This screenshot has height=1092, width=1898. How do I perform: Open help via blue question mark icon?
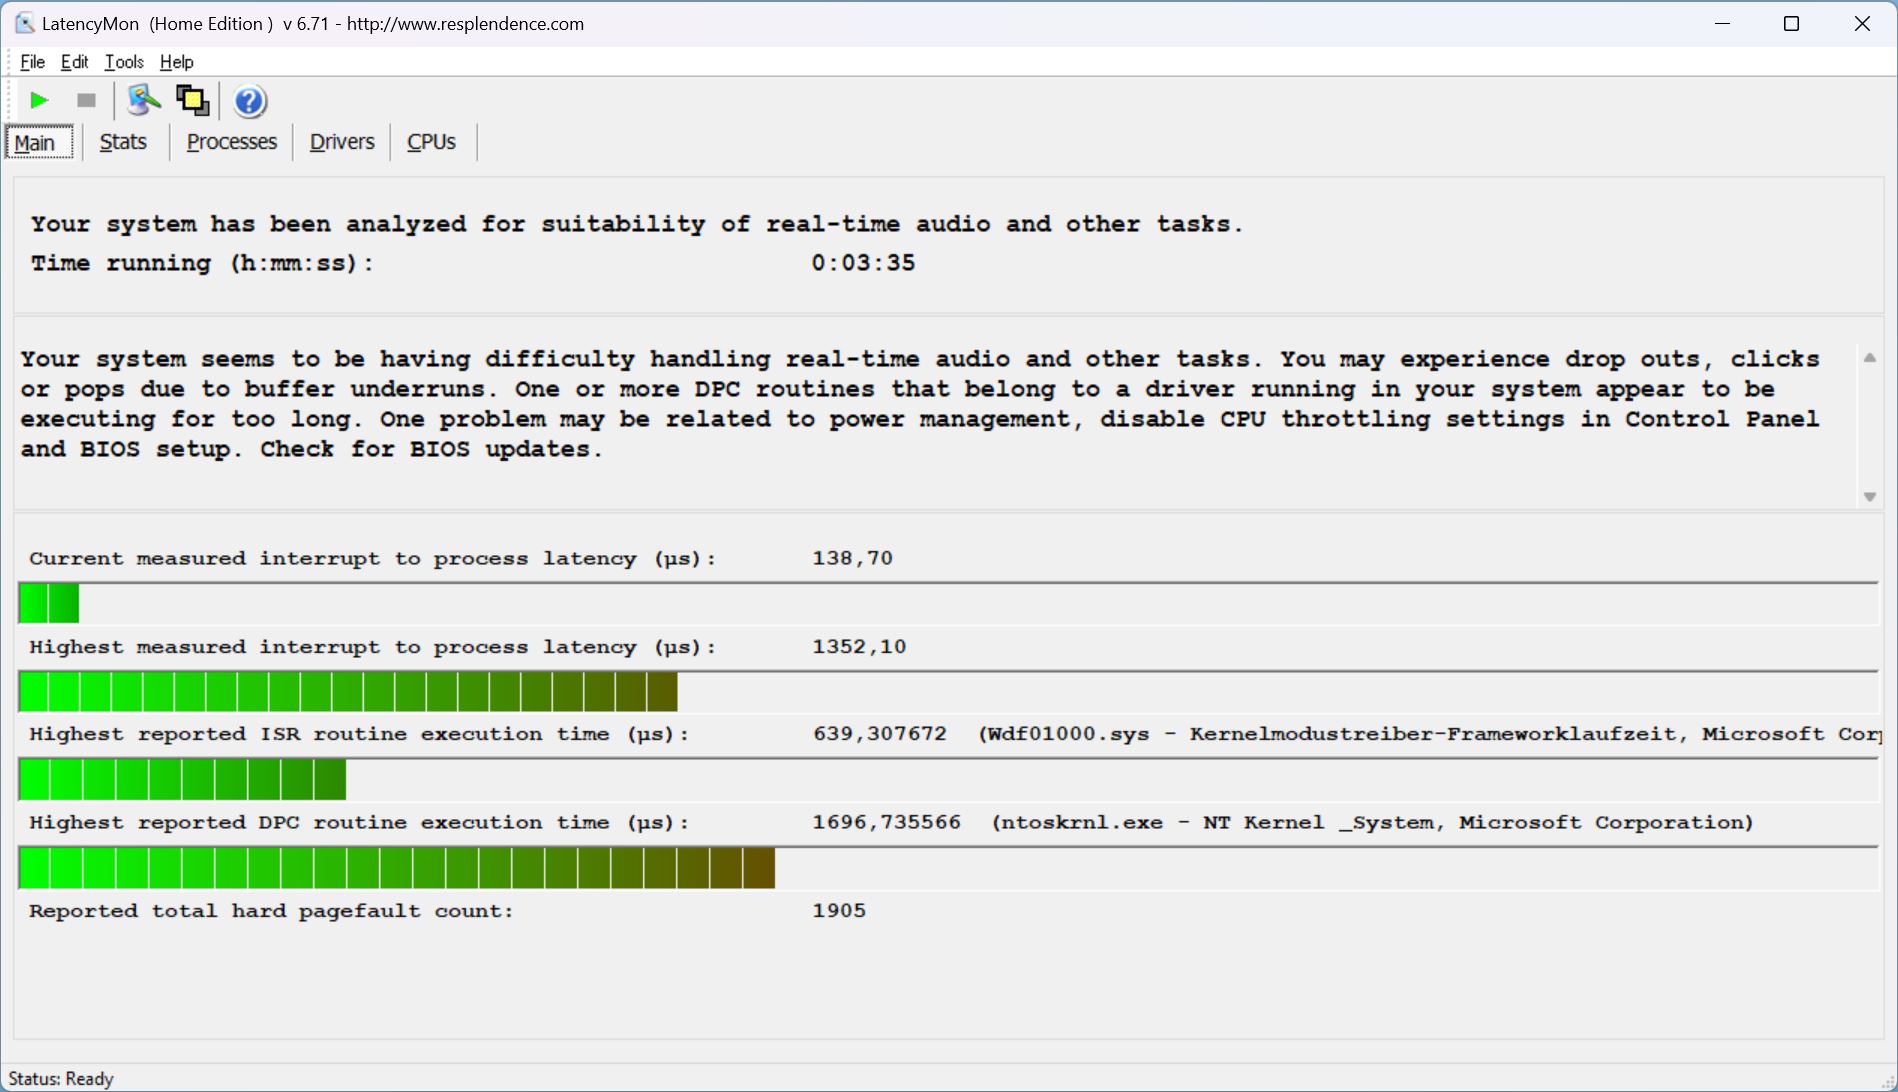pos(249,101)
